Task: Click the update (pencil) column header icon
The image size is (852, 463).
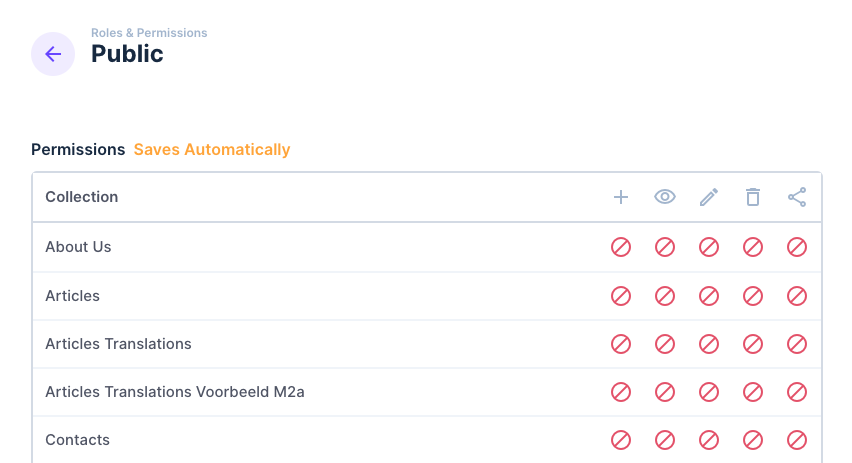Action: [709, 197]
